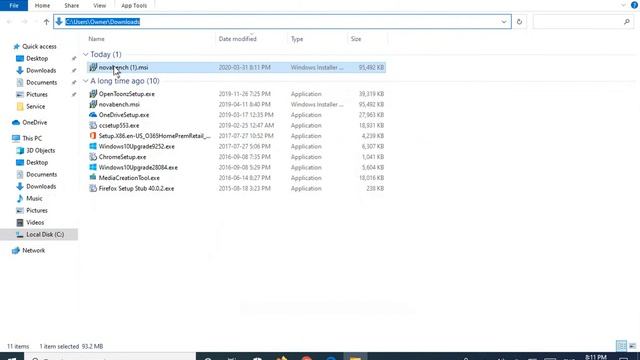Open the File ribbon tab
Image resolution: width=640 pixels, height=360 pixels.
point(14,5)
